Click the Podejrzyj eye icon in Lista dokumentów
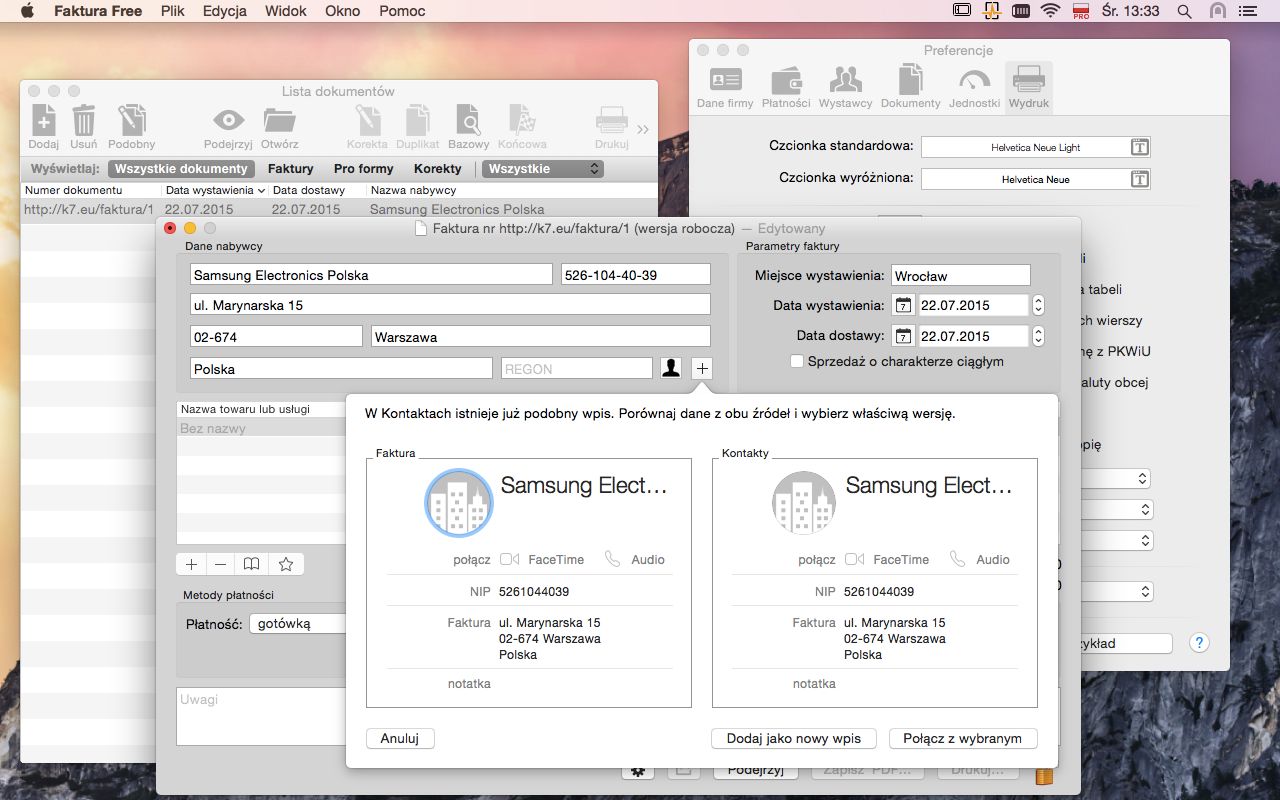This screenshot has height=800, width=1280. (x=228, y=121)
